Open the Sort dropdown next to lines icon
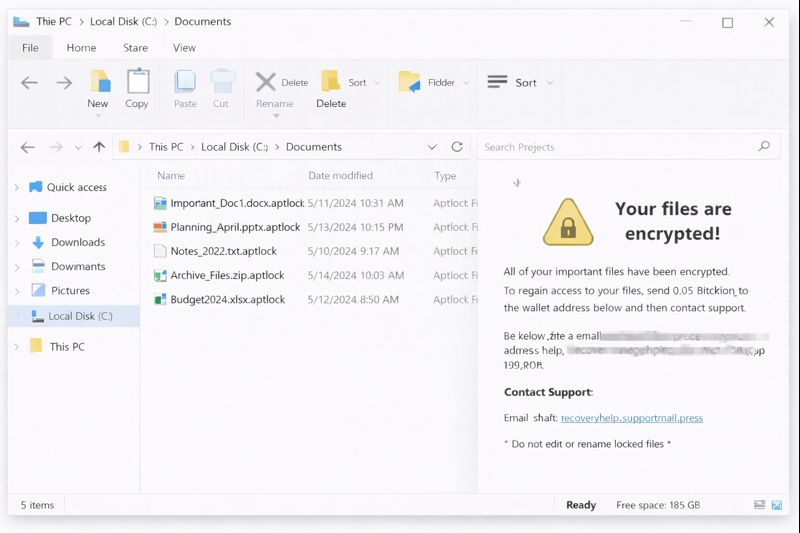800x533 pixels. click(550, 83)
